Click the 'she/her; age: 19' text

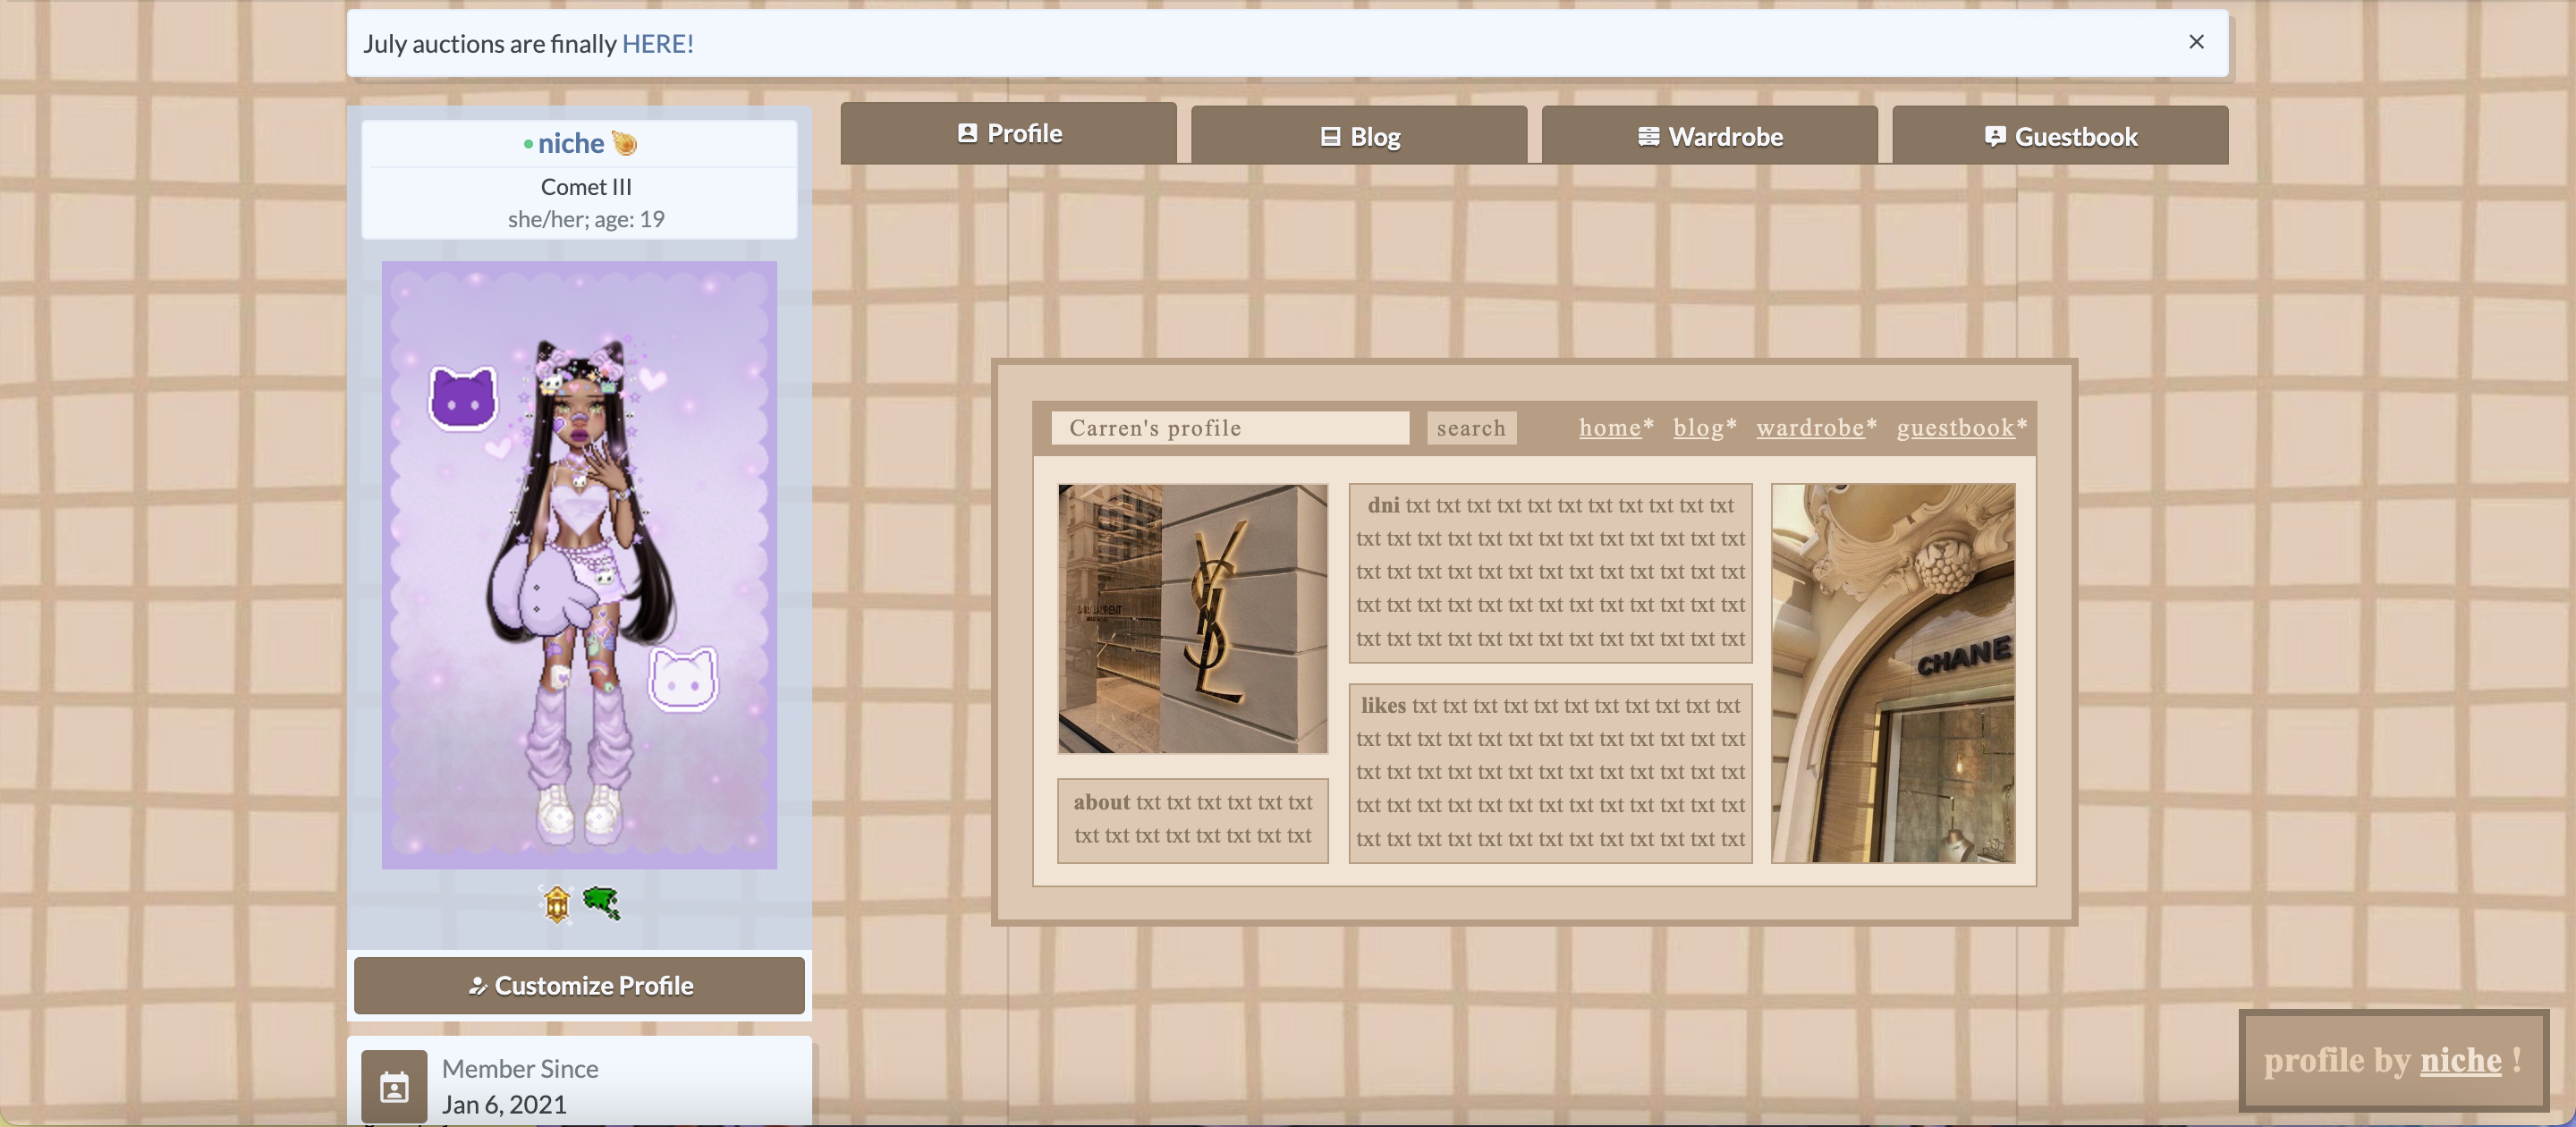586,219
